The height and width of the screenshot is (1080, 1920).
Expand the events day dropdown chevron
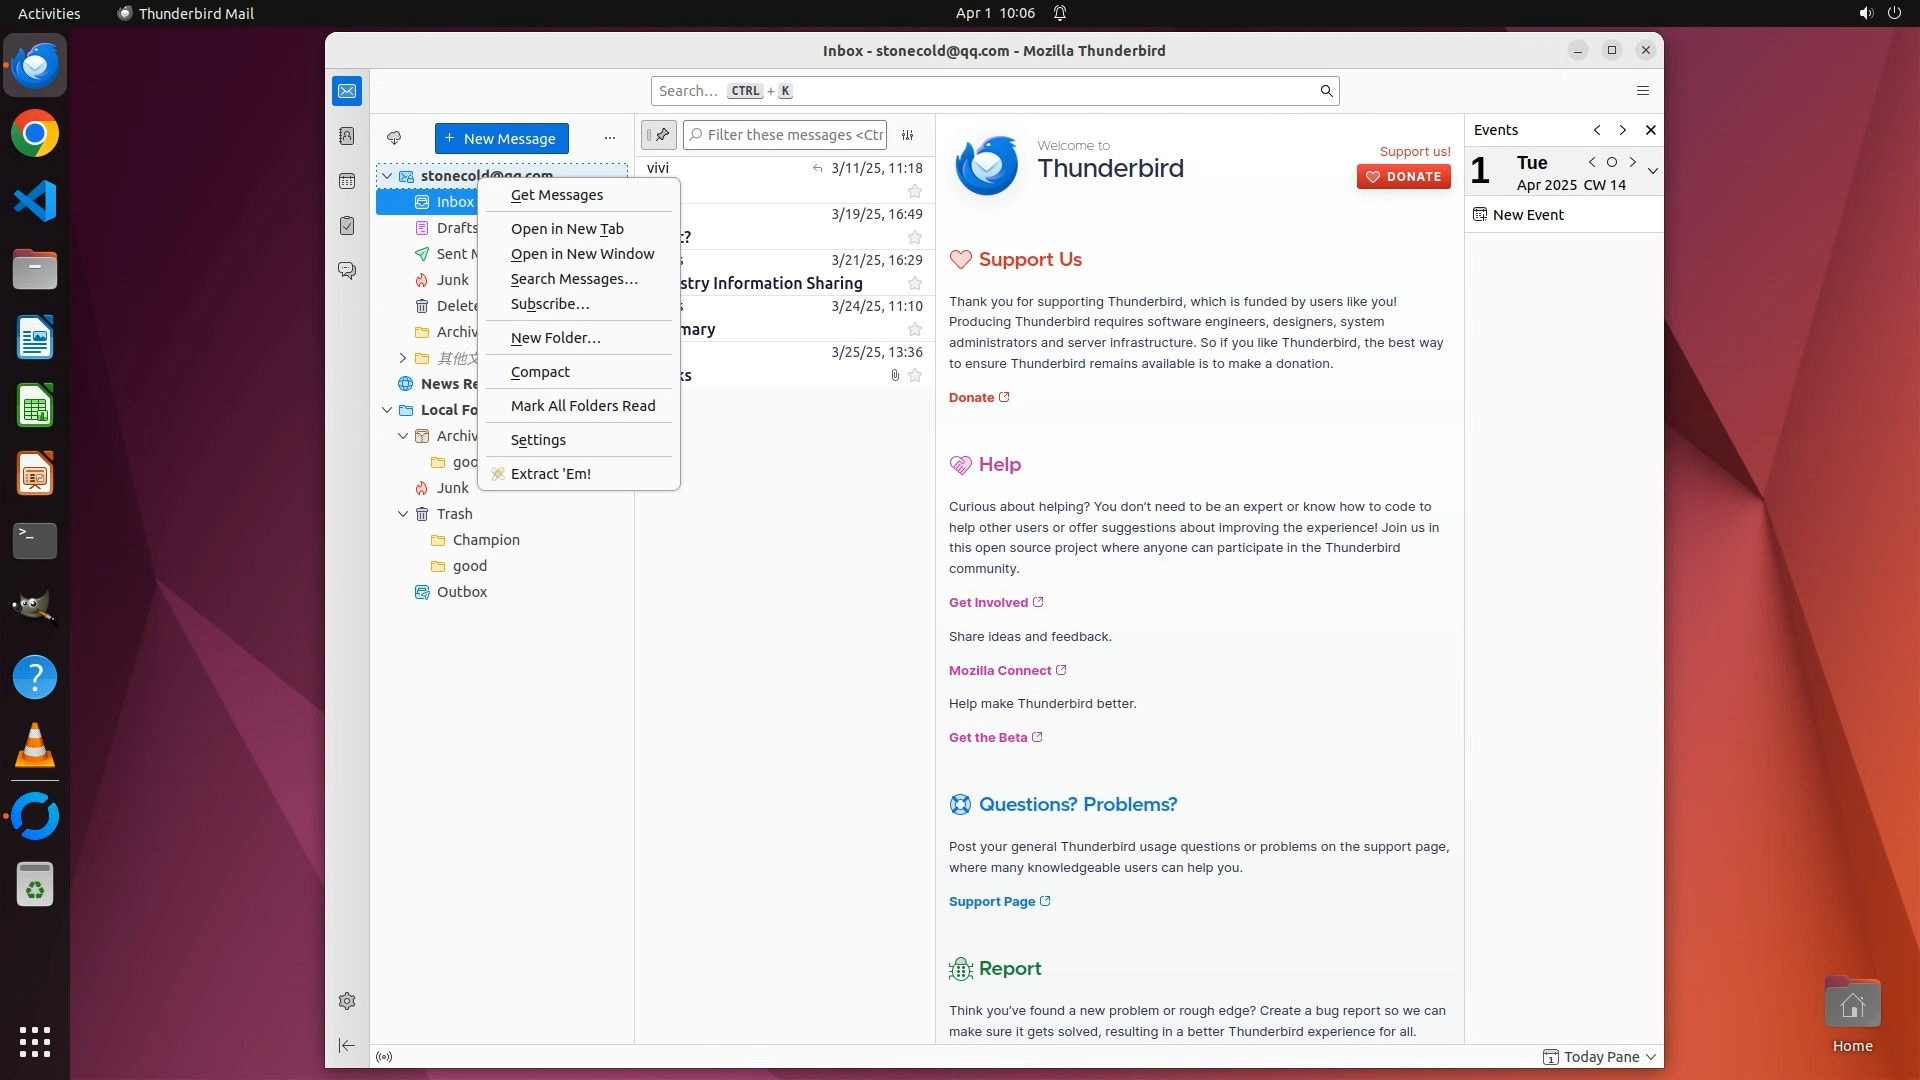pos(1652,171)
